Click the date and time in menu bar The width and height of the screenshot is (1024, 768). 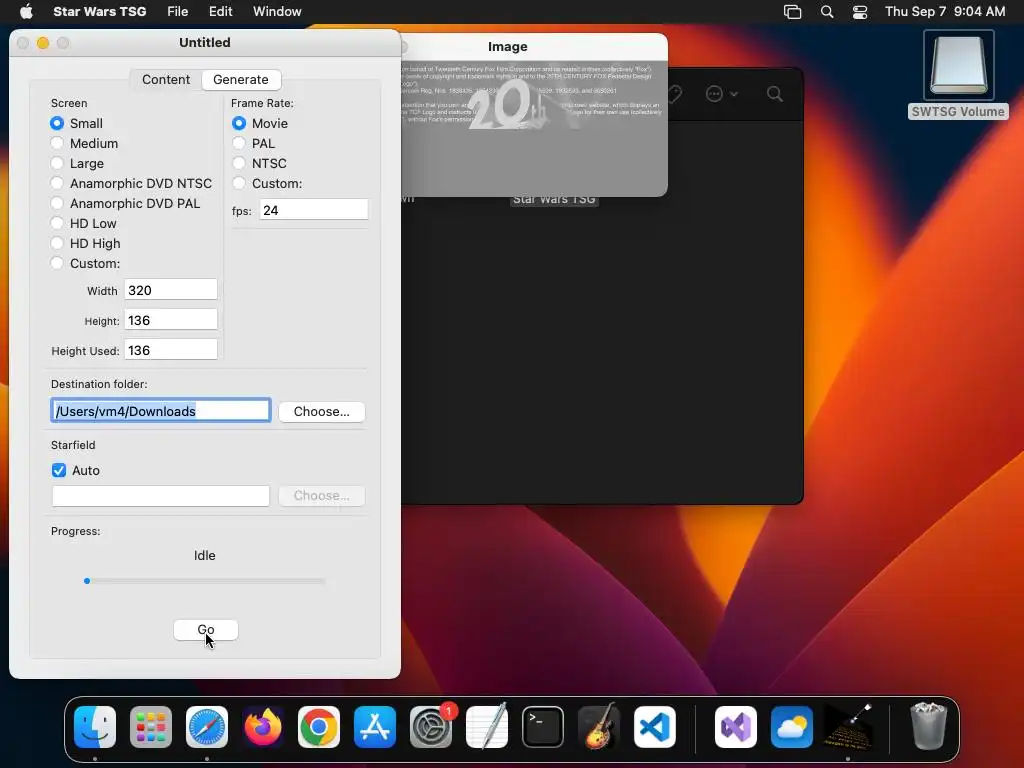click(945, 12)
